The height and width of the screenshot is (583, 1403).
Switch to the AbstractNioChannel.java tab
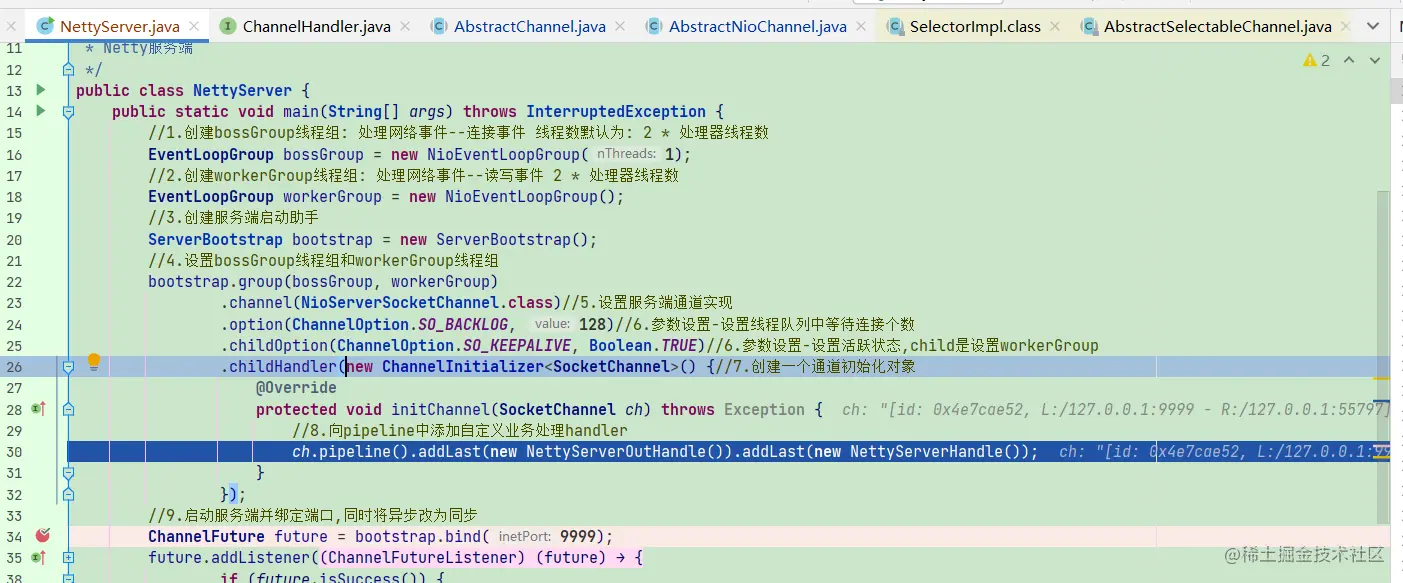757,27
